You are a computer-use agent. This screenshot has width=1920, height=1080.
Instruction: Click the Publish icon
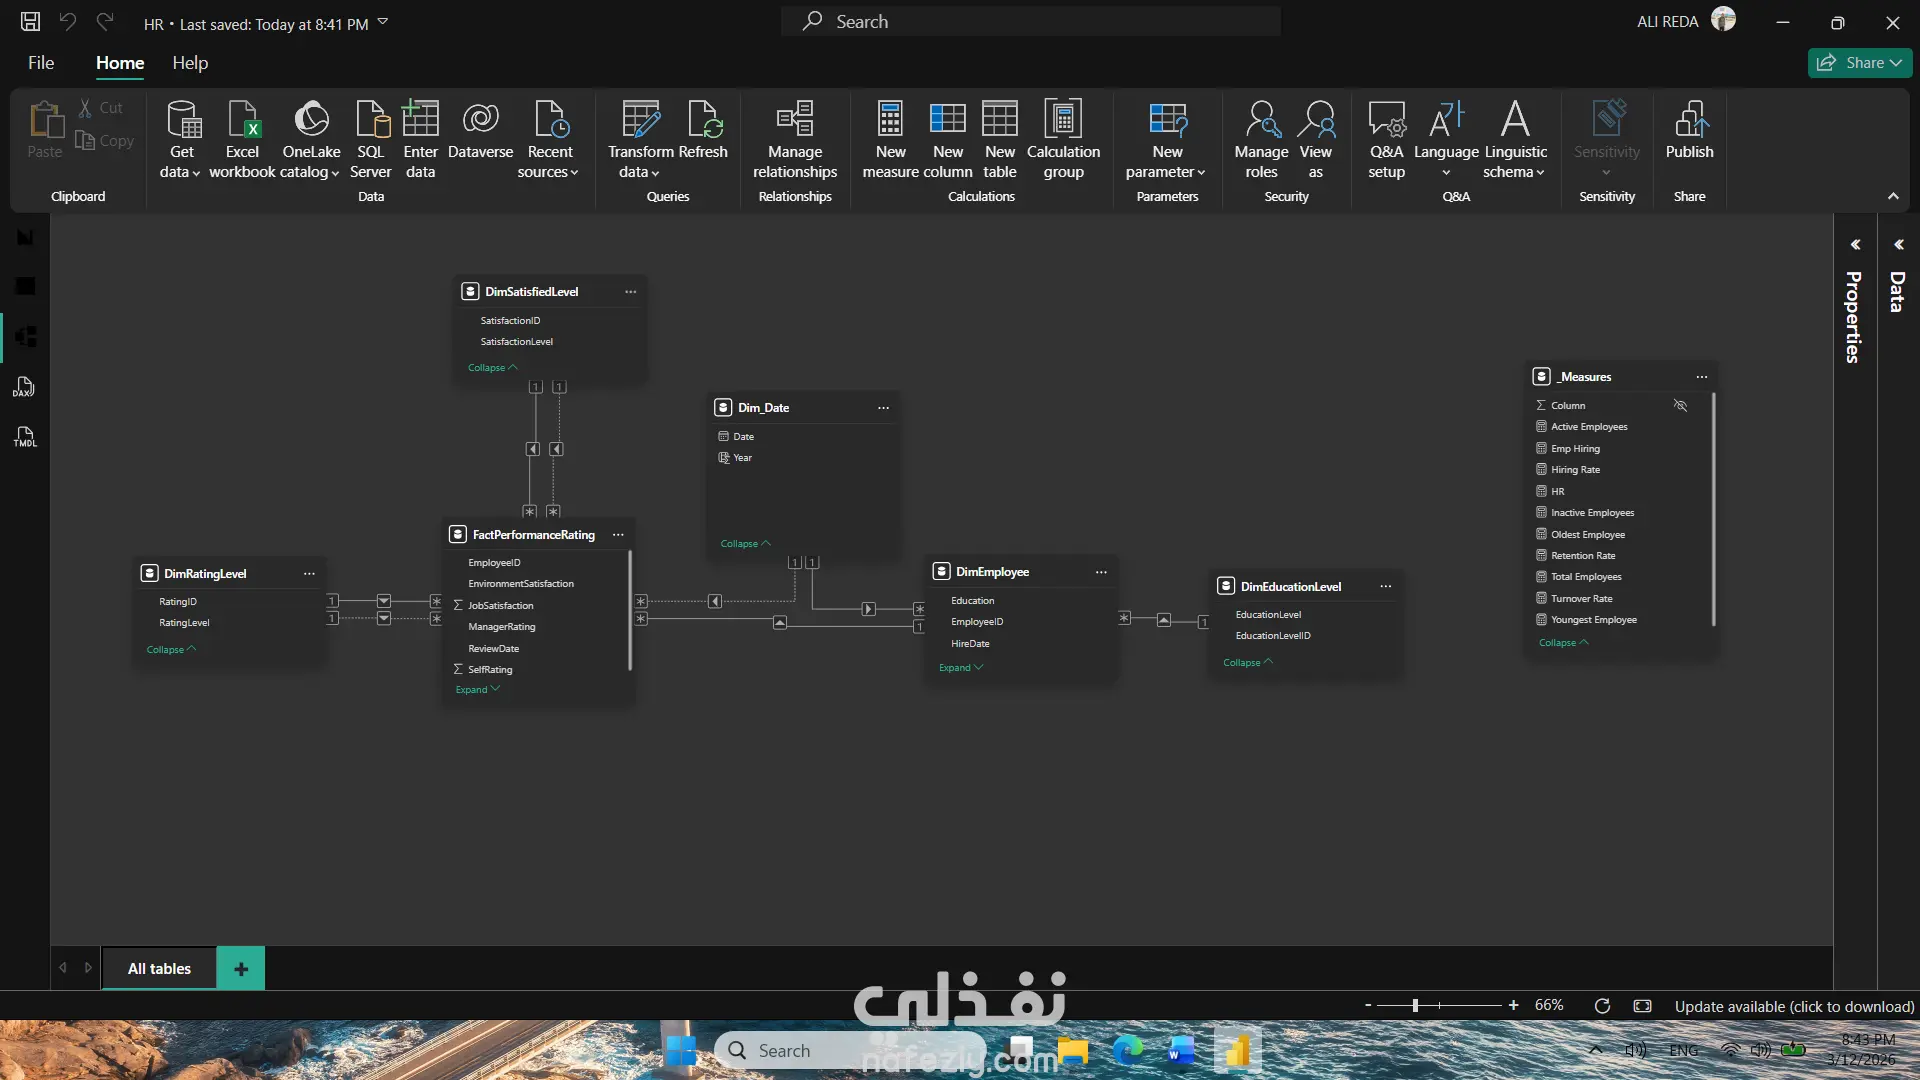[x=1689, y=120]
